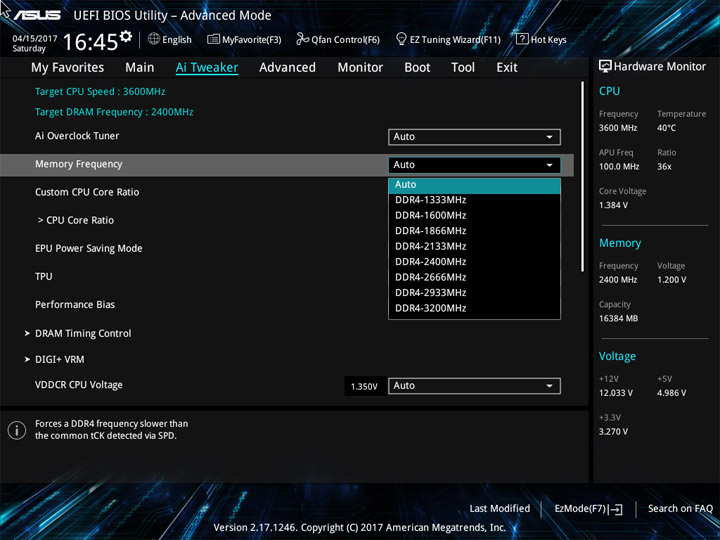This screenshot has width=720, height=540.
Task: Select DDR4-2400MHz option
Action: point(474,262)
